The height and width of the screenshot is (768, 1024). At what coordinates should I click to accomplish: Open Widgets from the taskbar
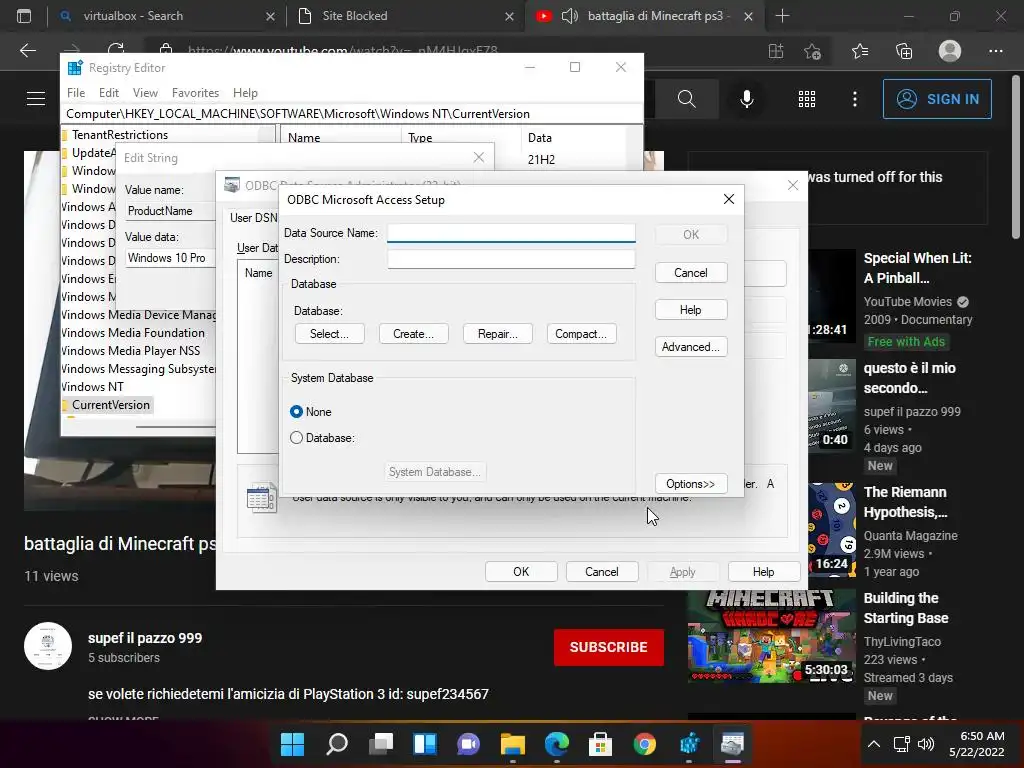coord(425,744)
